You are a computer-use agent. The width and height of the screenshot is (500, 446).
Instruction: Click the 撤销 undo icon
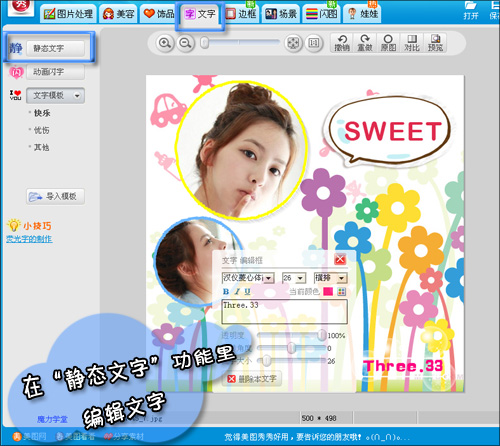(342, 43)
